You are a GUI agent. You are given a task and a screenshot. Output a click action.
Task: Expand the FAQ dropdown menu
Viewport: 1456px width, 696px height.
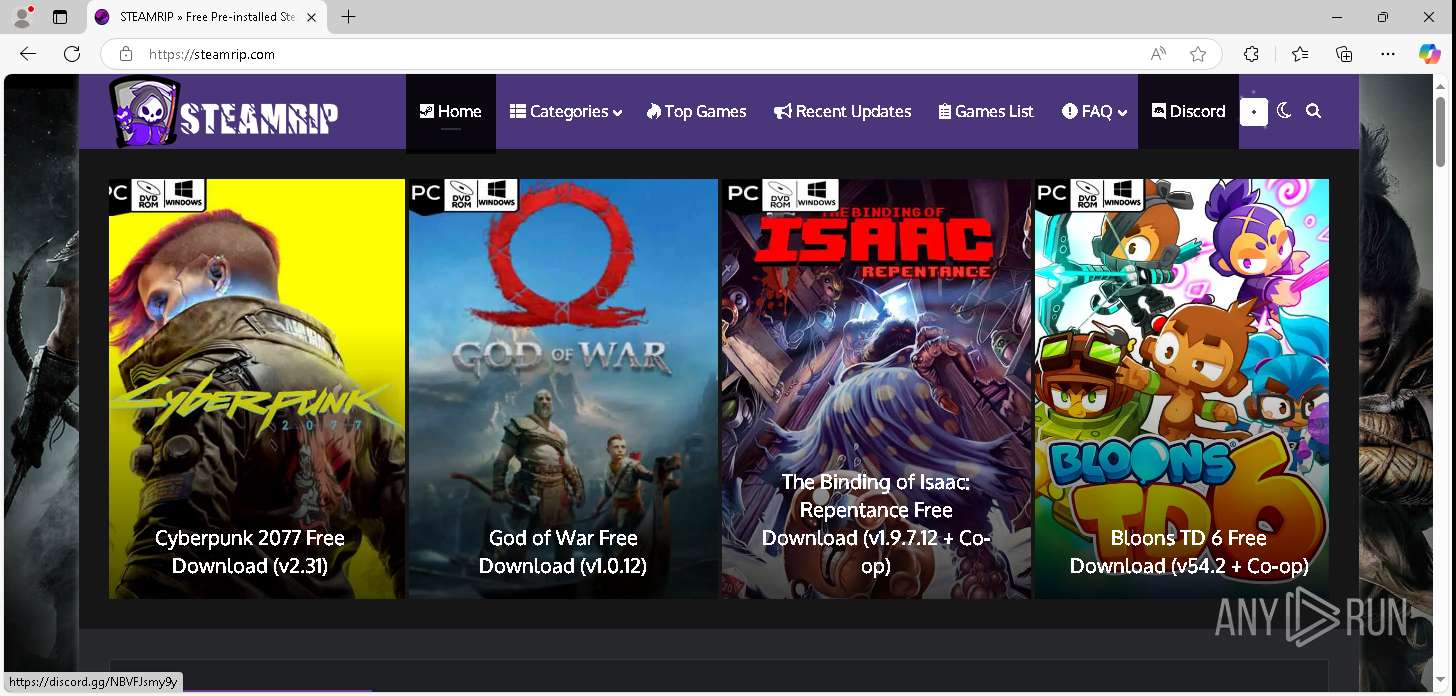click(1094, 112)
